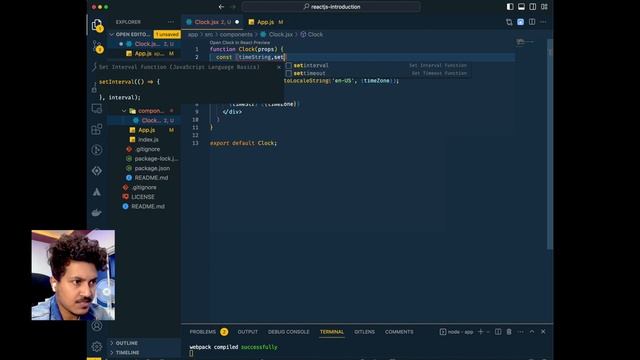Open the root .gitignore file
The width and height of the screenshot is (640, 360).
click(x=144, y=187)
